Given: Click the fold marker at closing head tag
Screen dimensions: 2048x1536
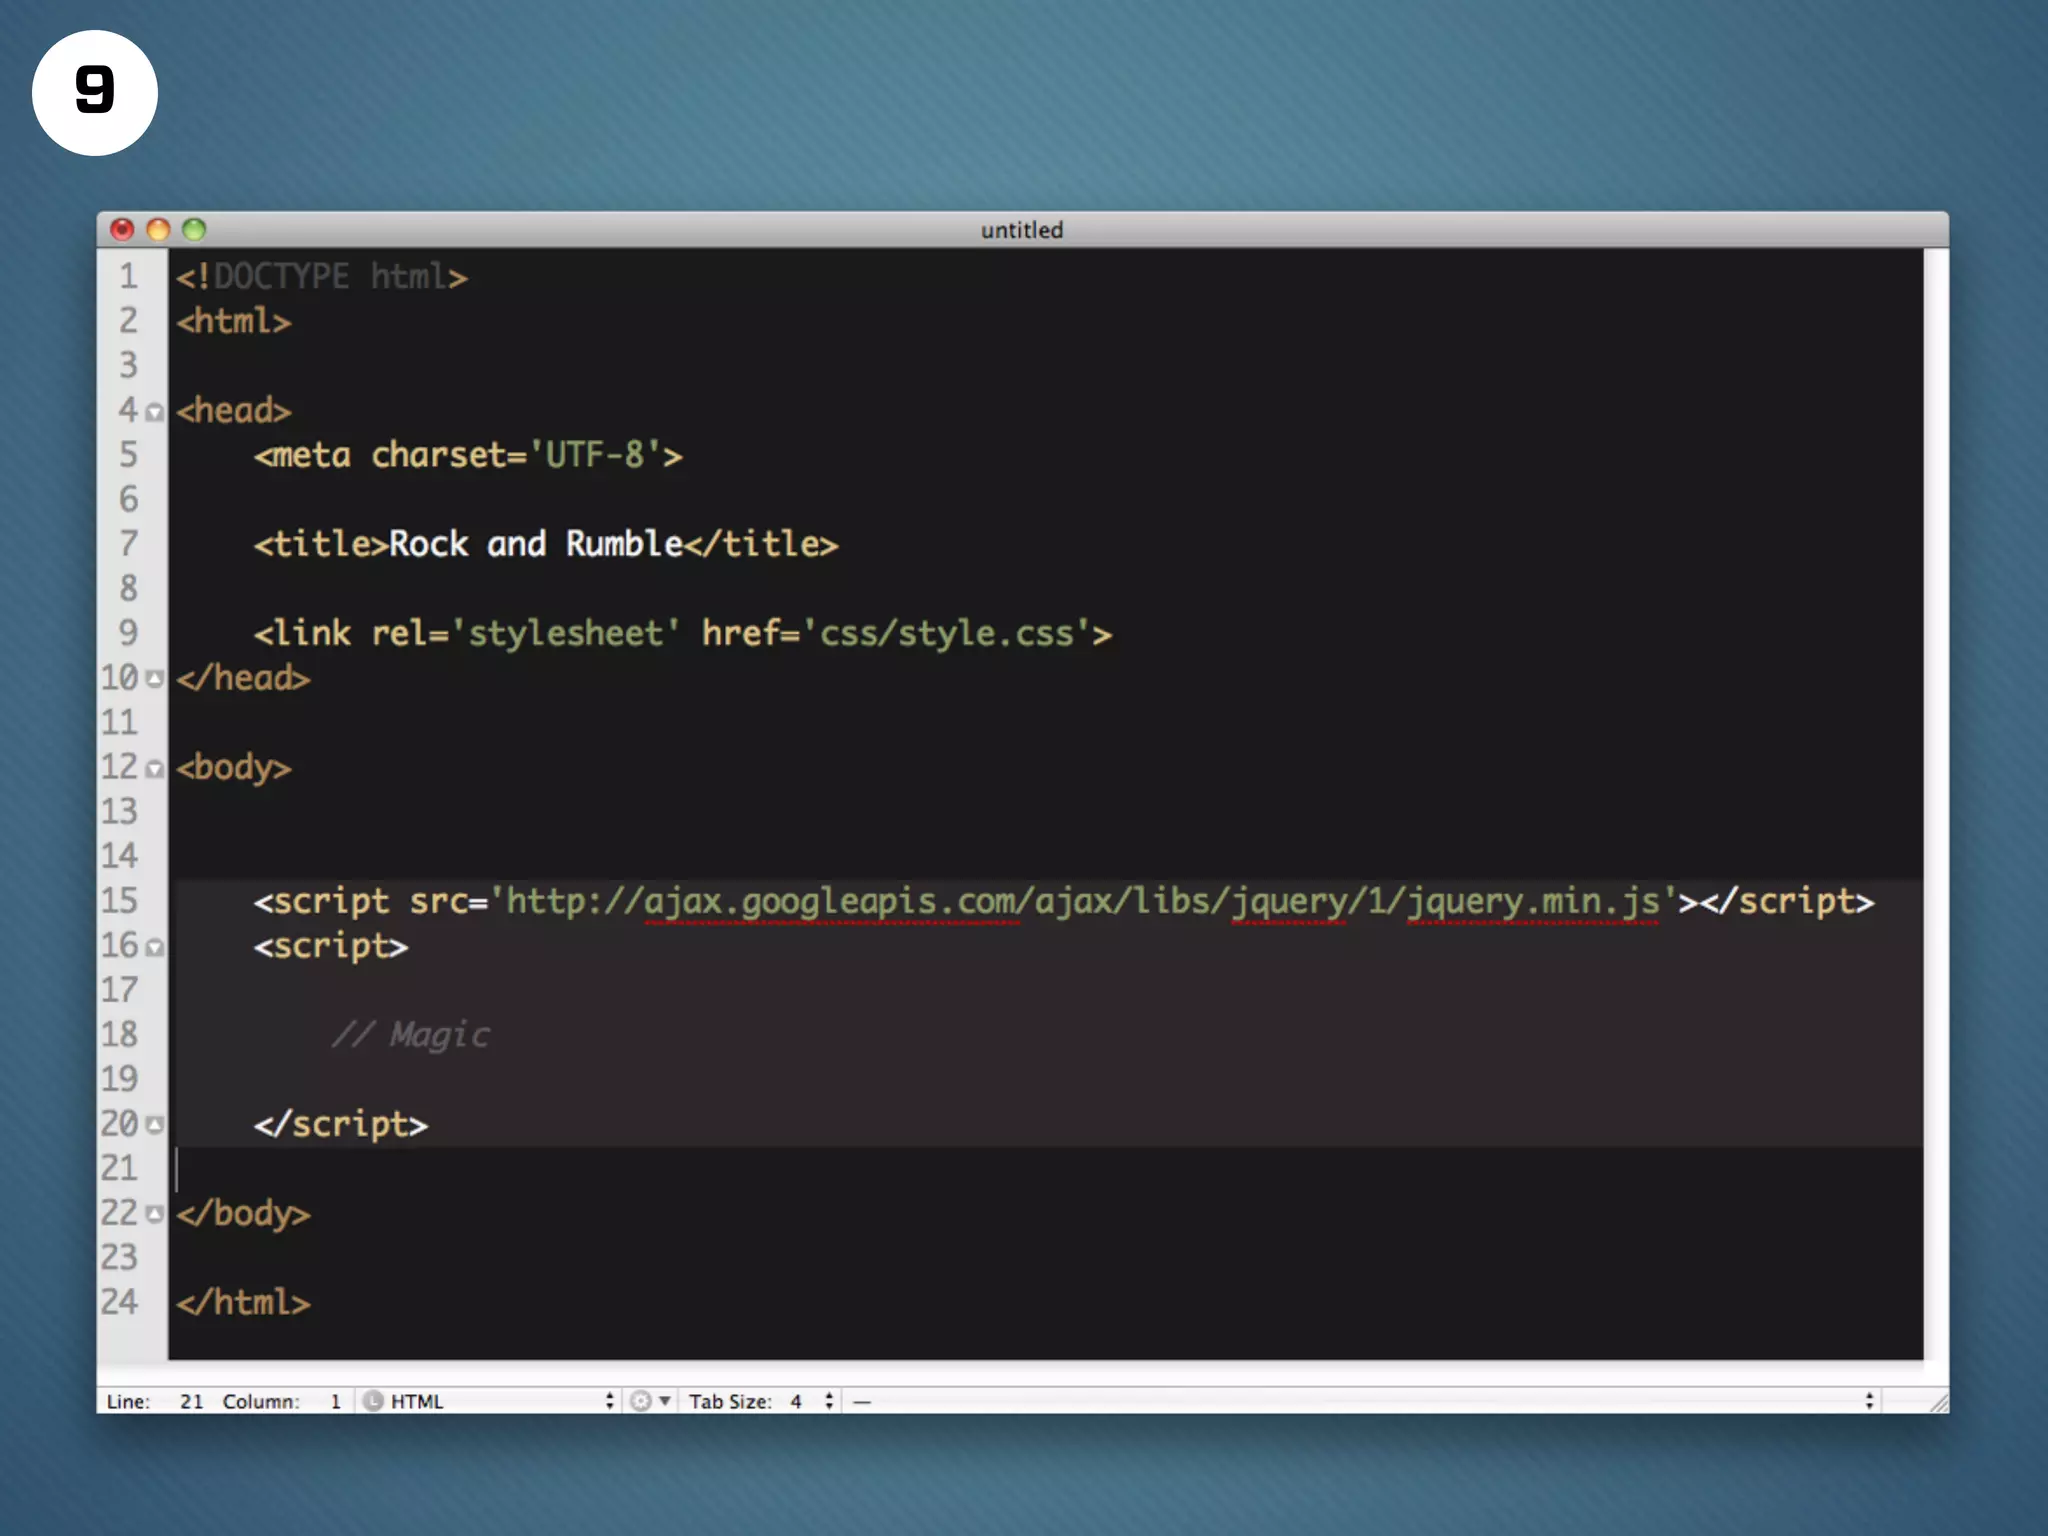Looking at the screenshot, I should (x=154, y=679).
